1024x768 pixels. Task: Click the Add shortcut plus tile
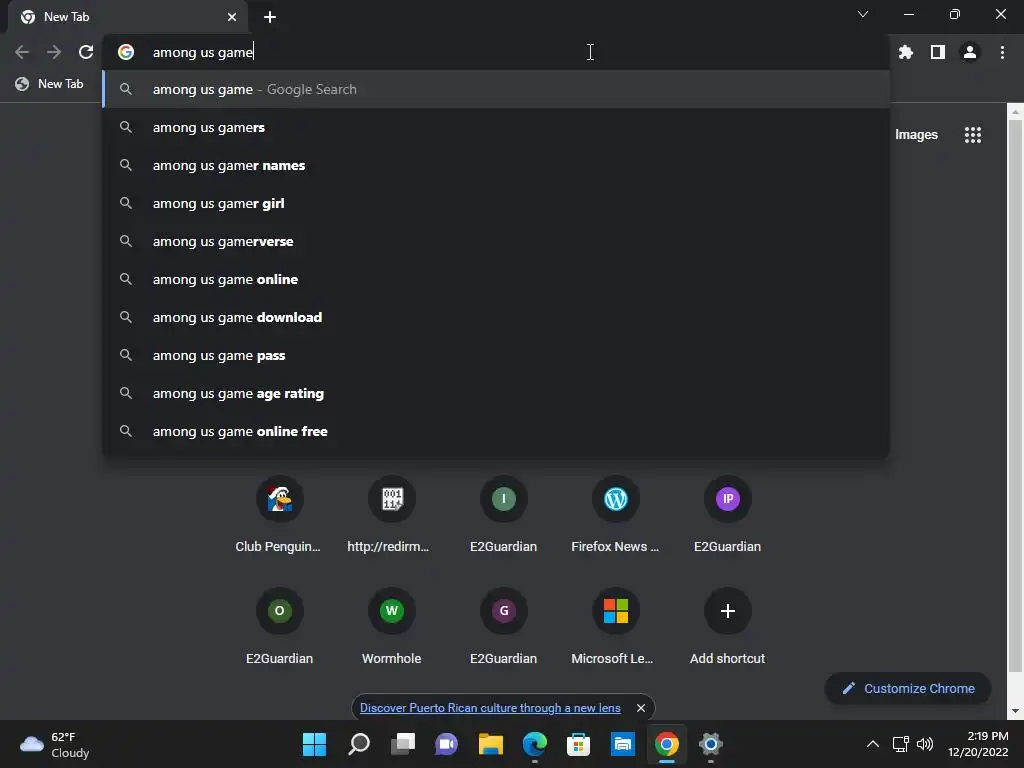pos(728,627)
